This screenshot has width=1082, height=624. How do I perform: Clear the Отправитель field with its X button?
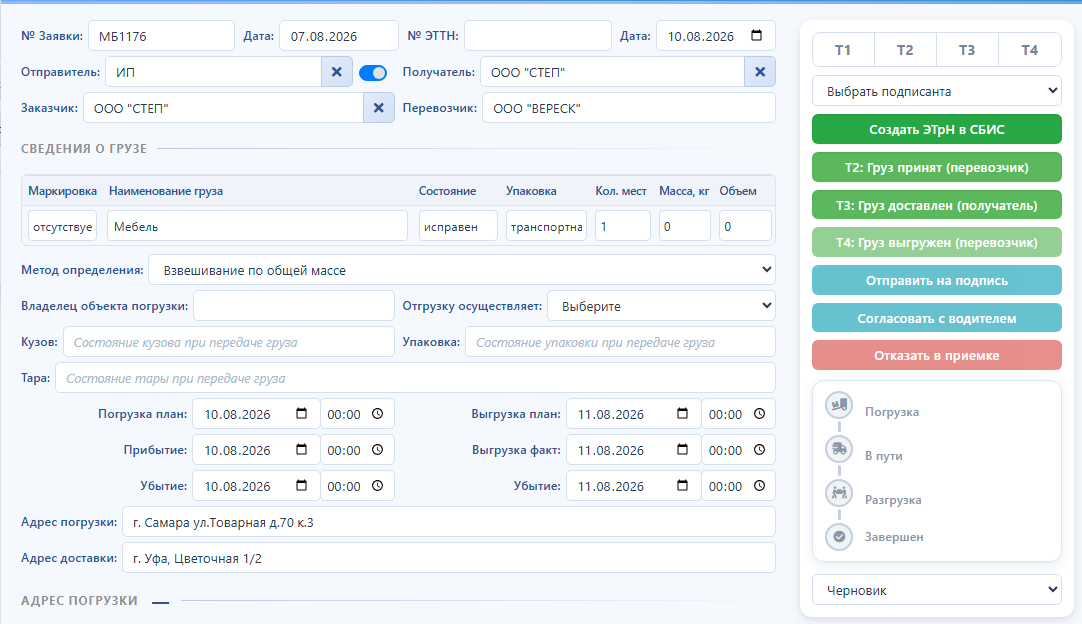337,72
